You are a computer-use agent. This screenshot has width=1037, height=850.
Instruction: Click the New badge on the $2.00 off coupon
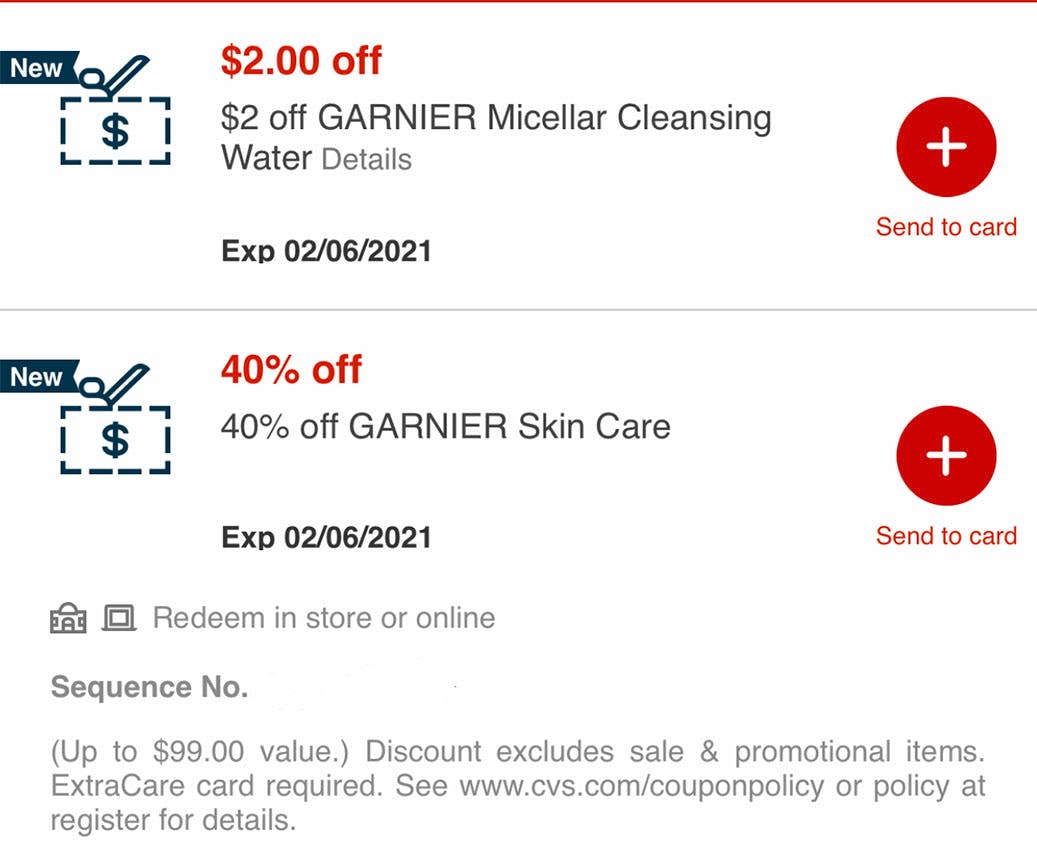click(37, 67)
